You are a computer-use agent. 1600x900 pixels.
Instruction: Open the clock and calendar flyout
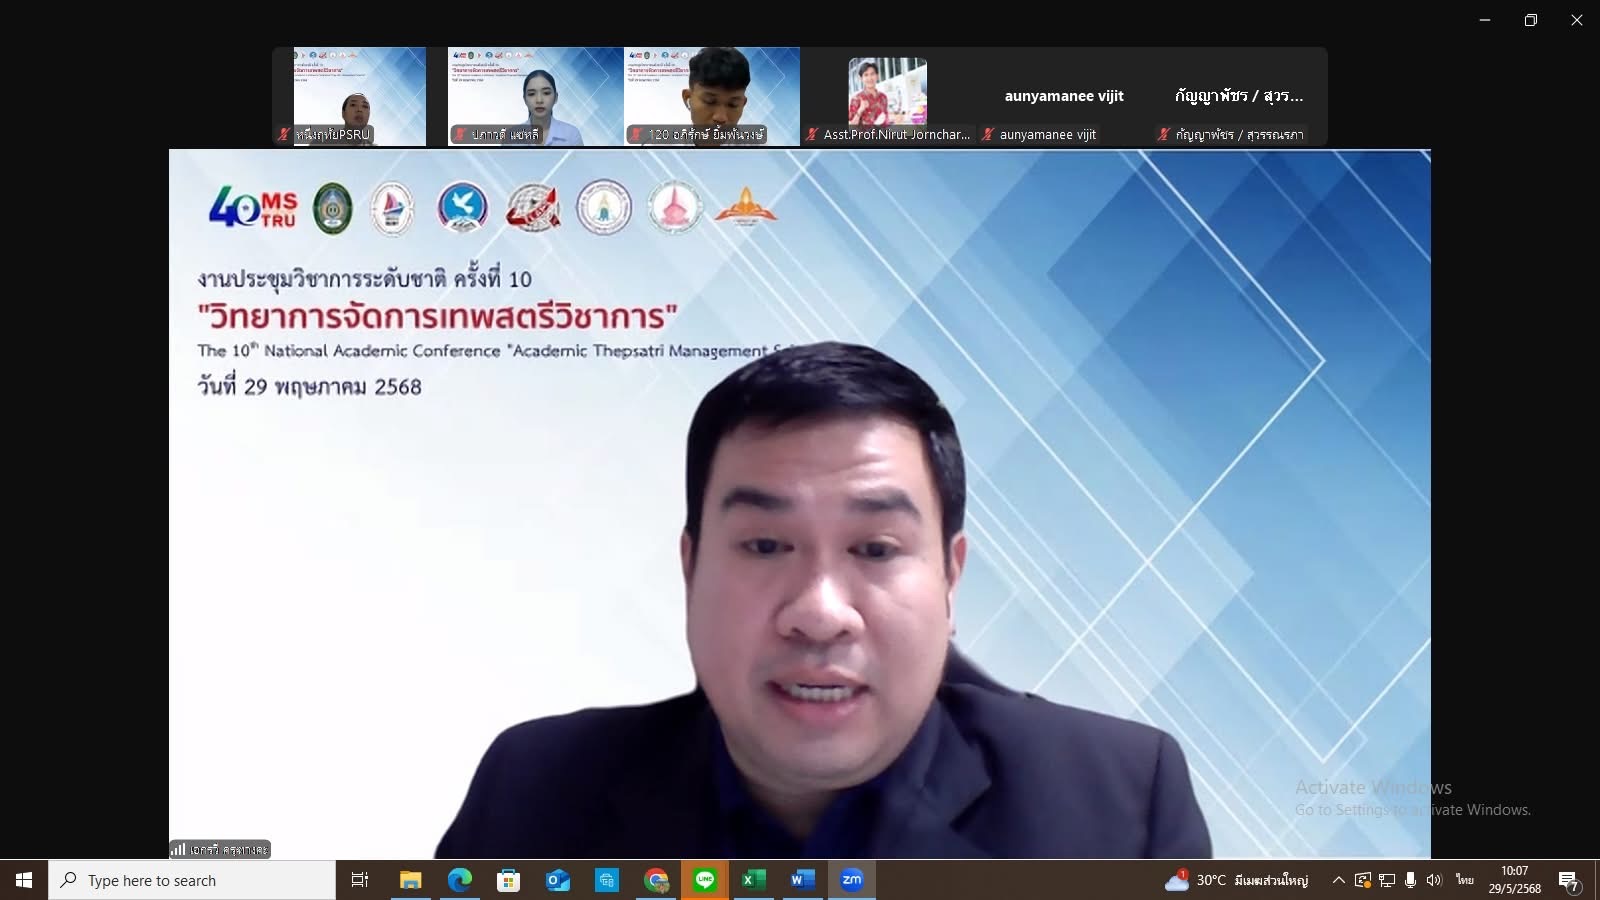(1514, 880)
